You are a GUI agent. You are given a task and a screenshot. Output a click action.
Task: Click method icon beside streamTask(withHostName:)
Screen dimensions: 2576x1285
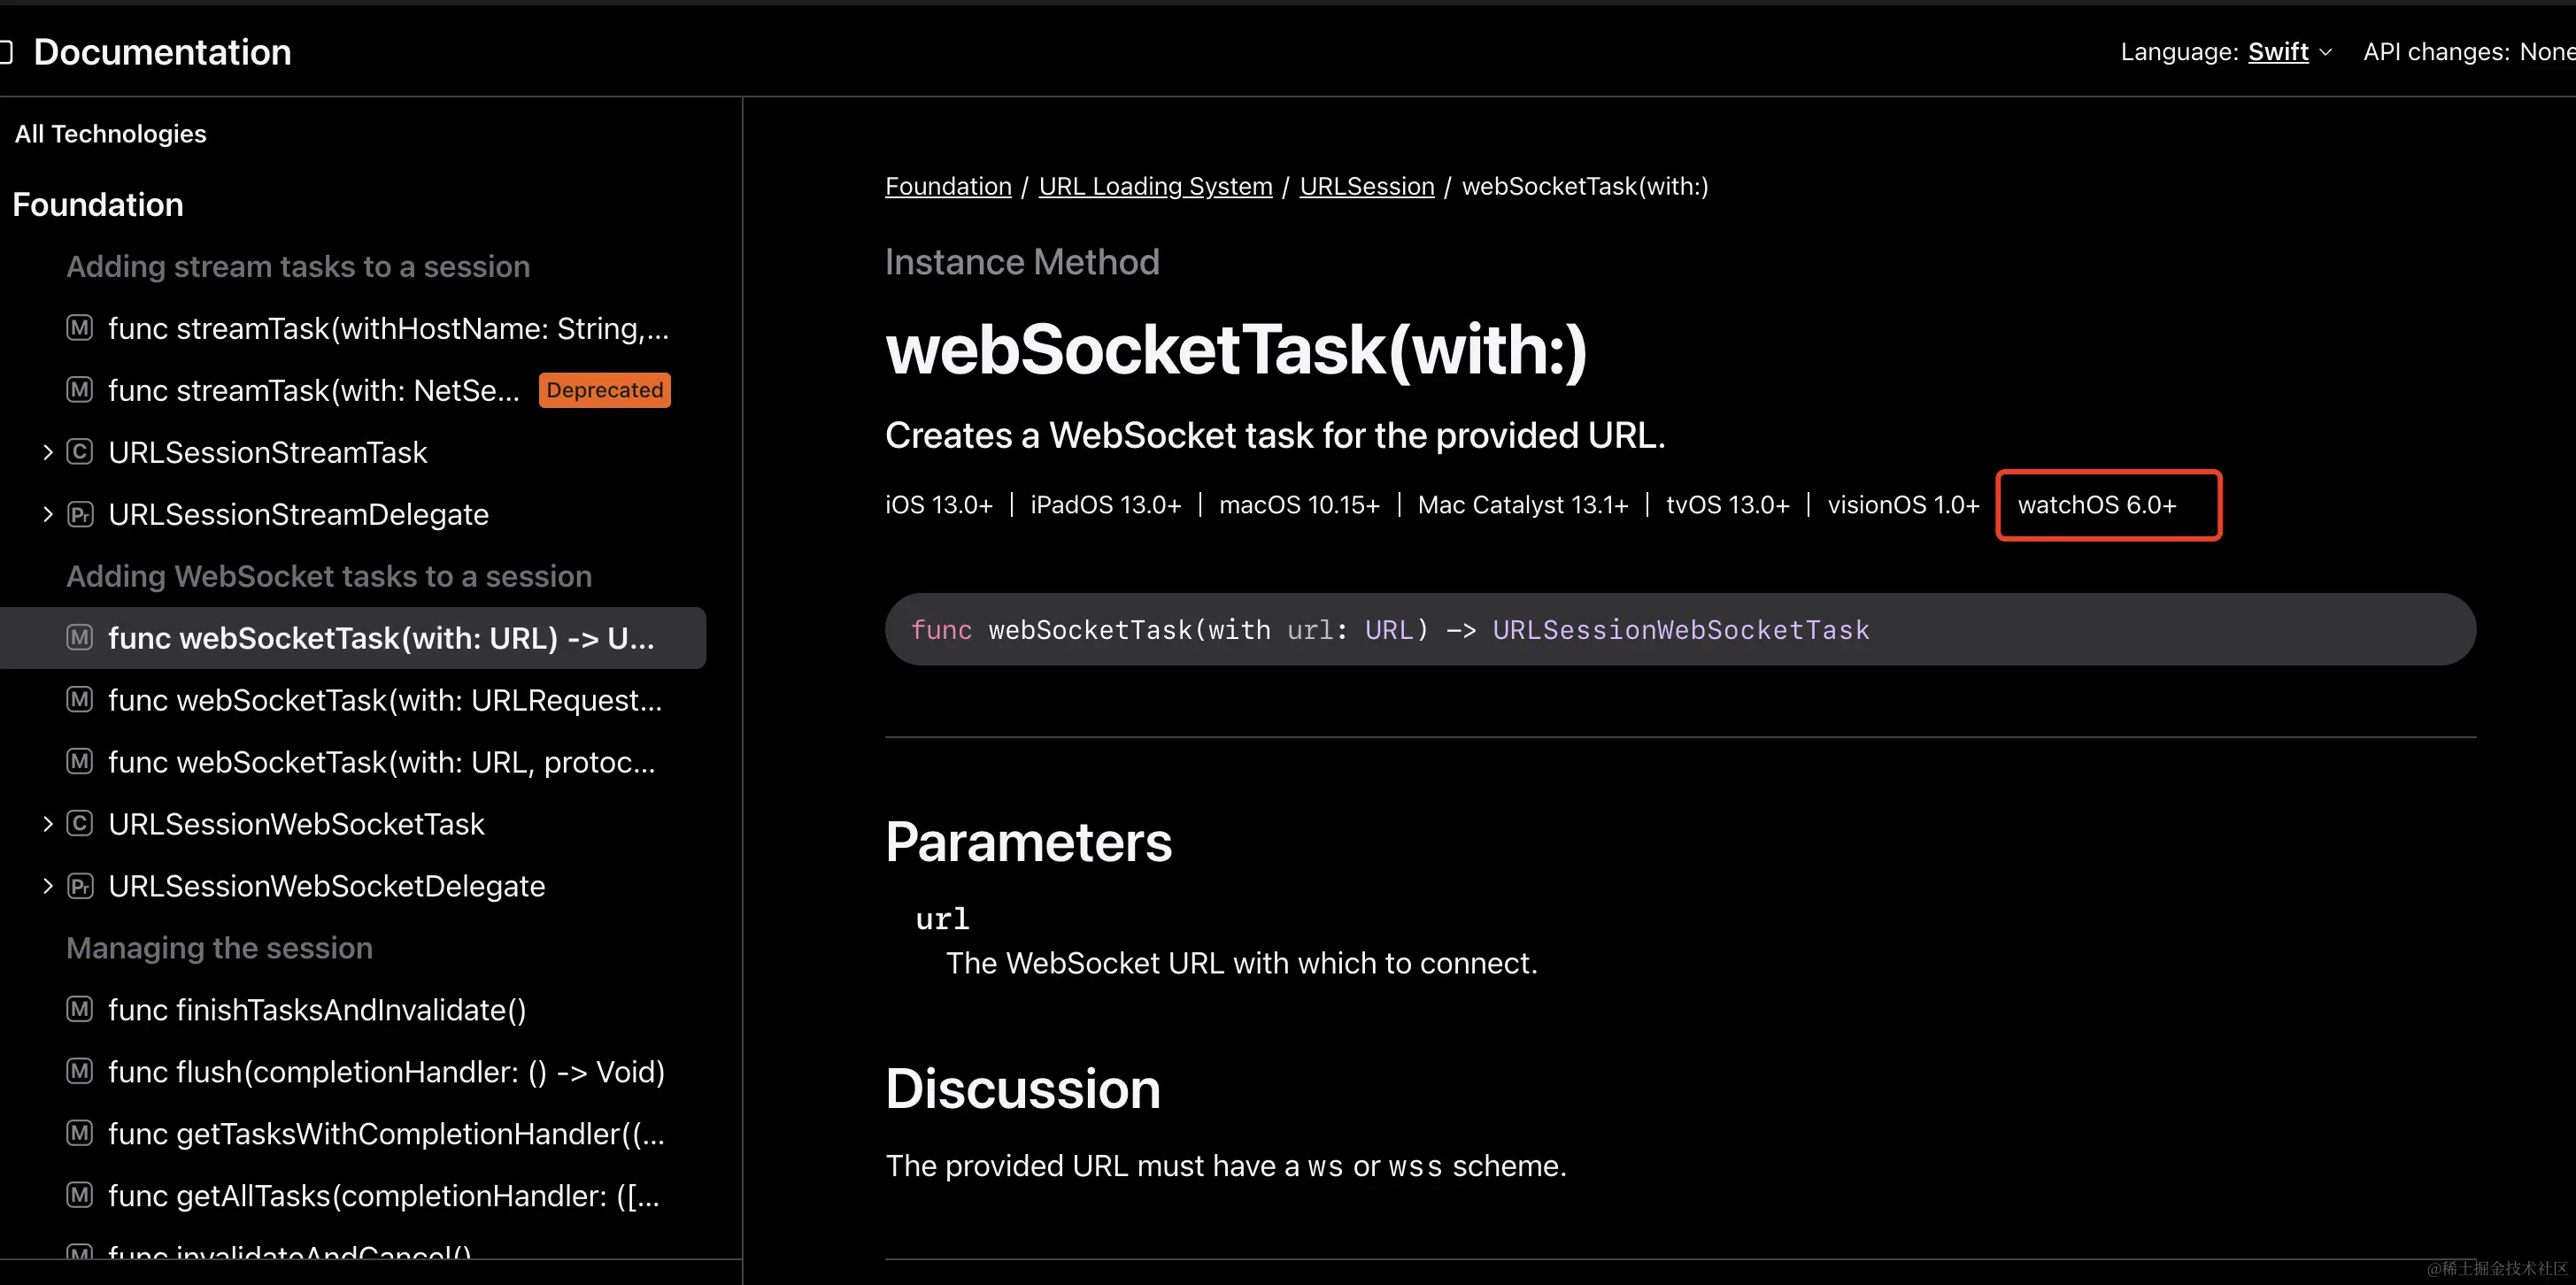coord(79,328)
